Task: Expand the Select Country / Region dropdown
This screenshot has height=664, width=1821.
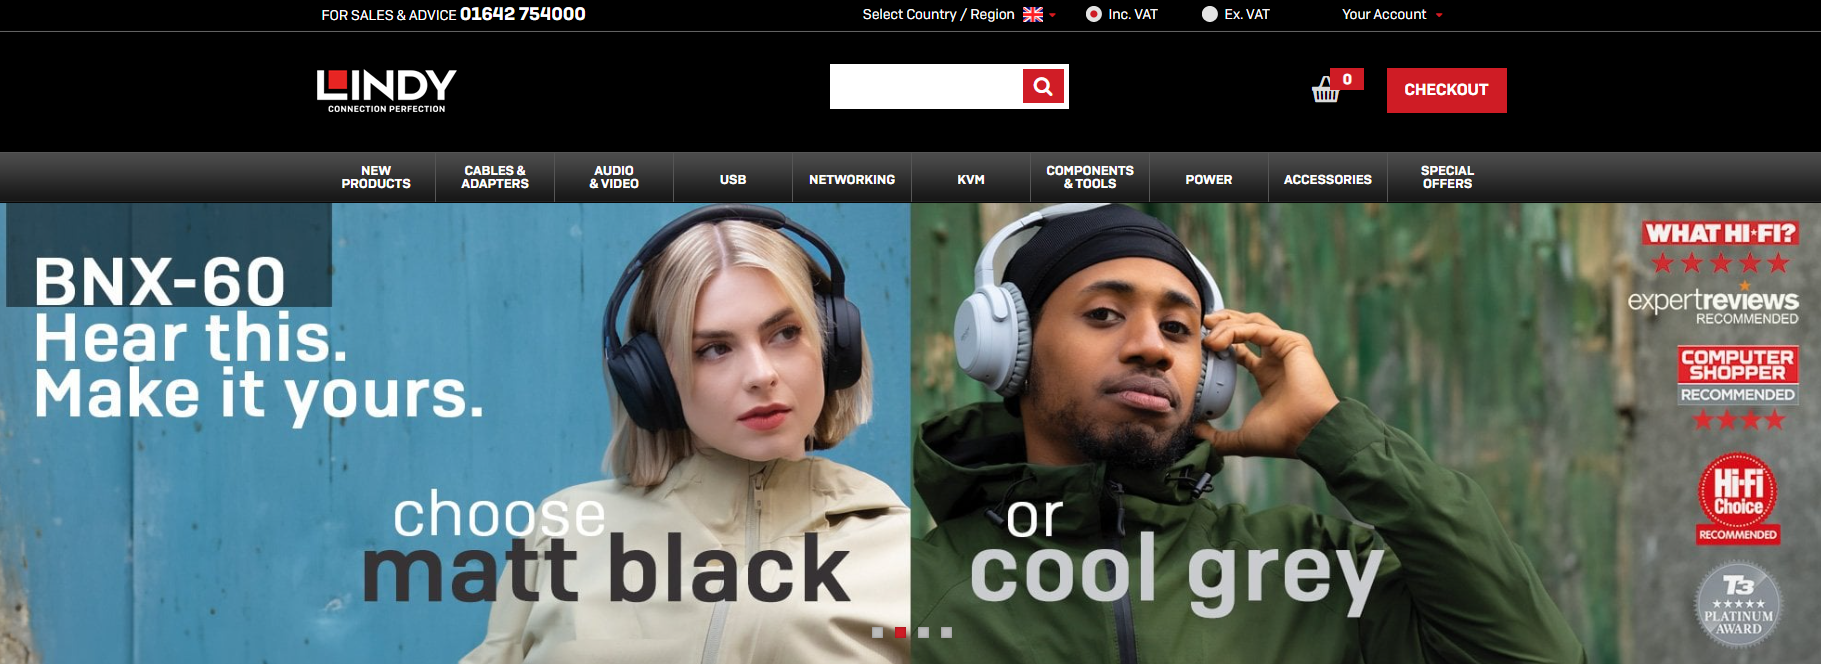Action: coord(958,14)
